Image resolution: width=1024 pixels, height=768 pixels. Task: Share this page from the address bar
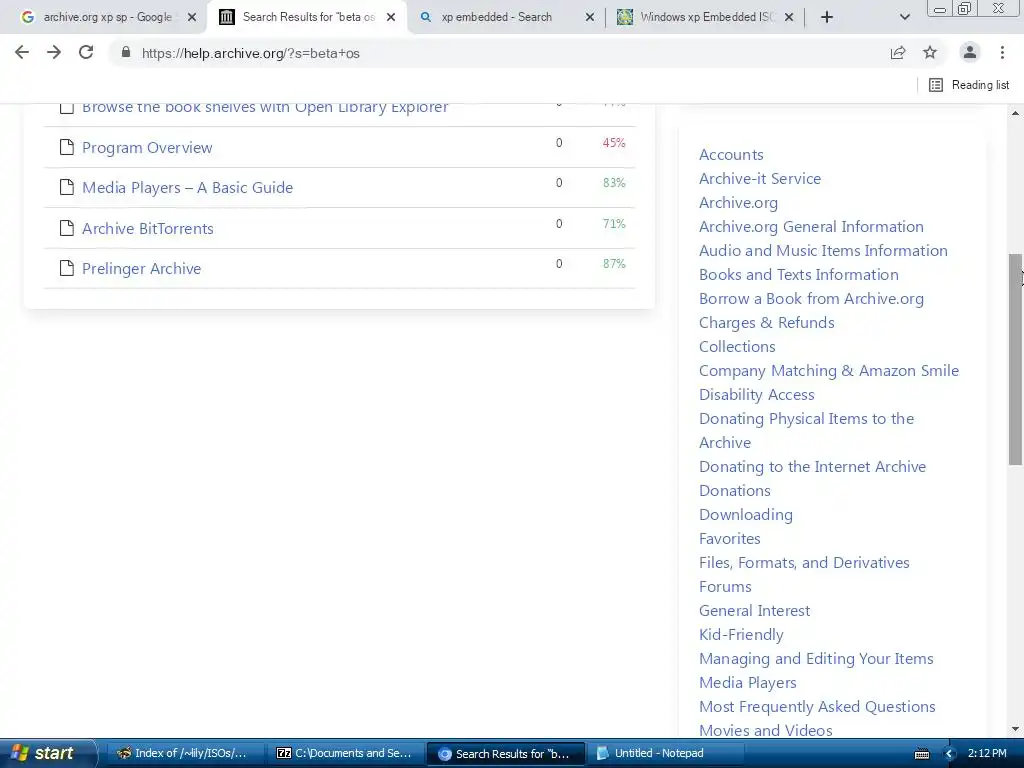(898, 53)
